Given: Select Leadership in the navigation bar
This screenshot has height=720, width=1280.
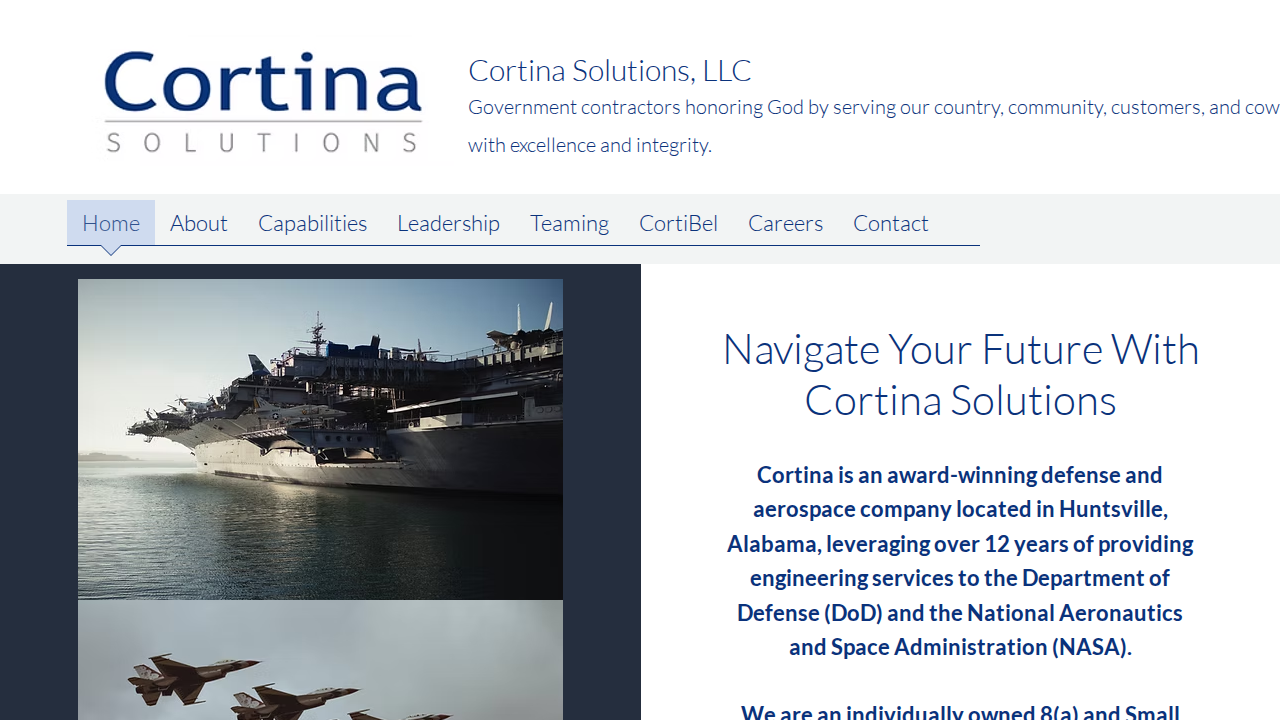Looking at the screenshot, I should (x=448, y=223).
